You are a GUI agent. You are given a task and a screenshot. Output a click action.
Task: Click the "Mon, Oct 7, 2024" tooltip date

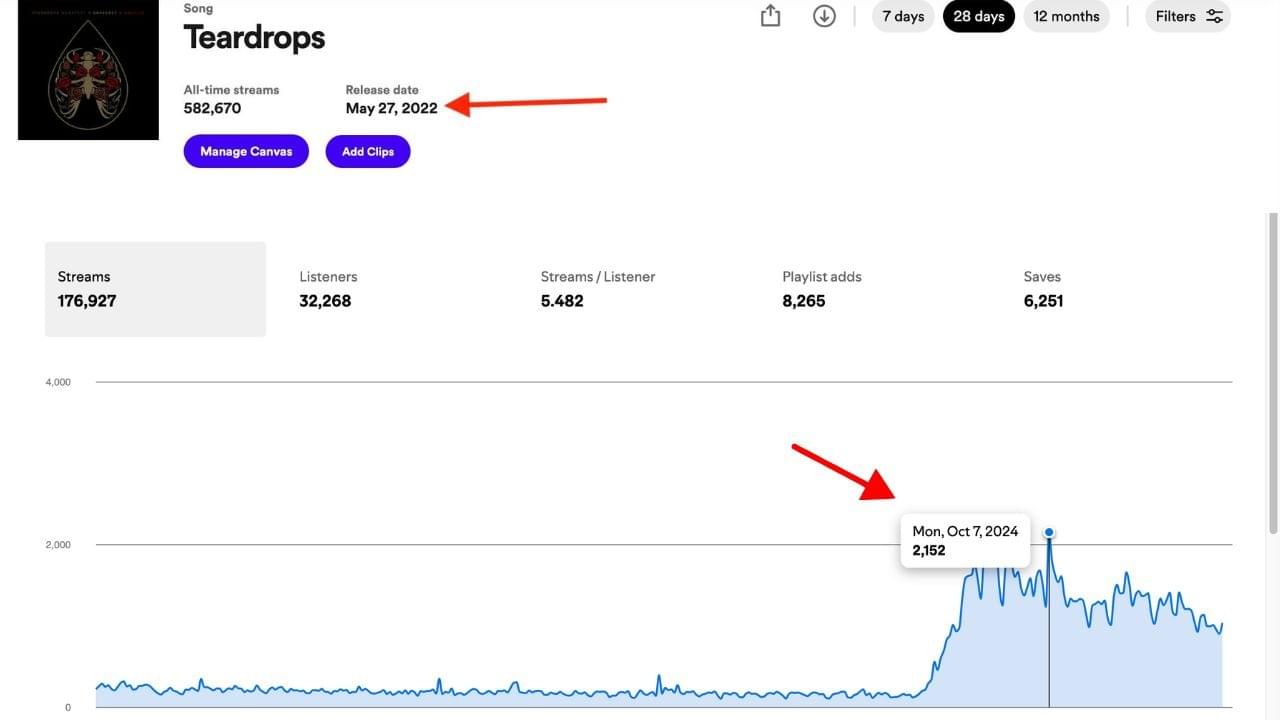965,531
